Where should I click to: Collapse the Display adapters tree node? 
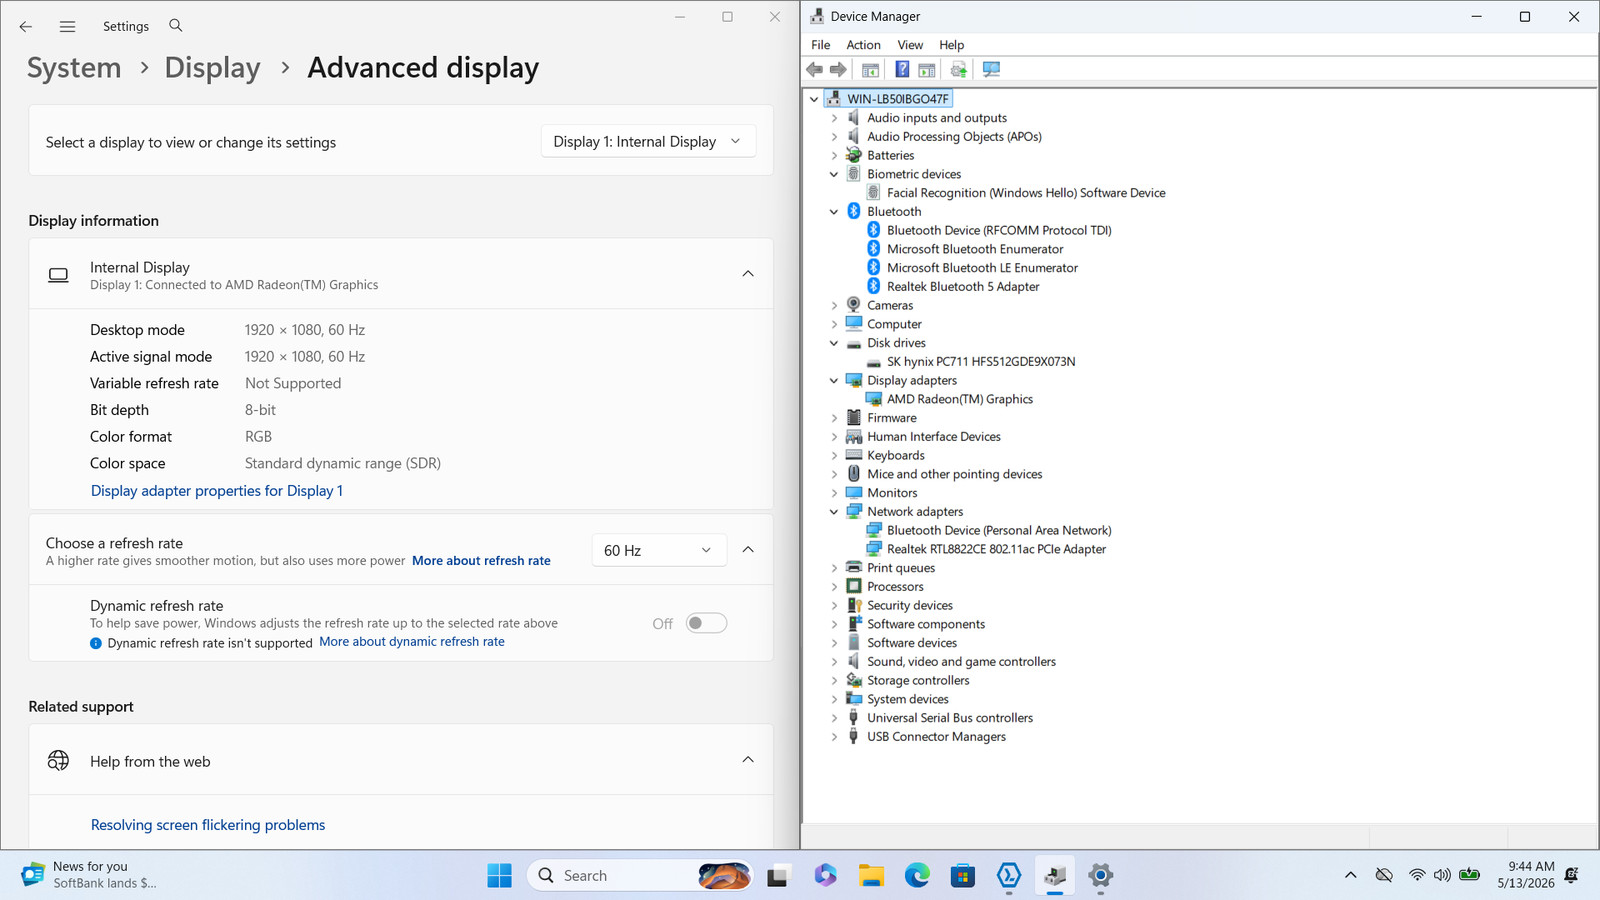[x=834, y=381]
